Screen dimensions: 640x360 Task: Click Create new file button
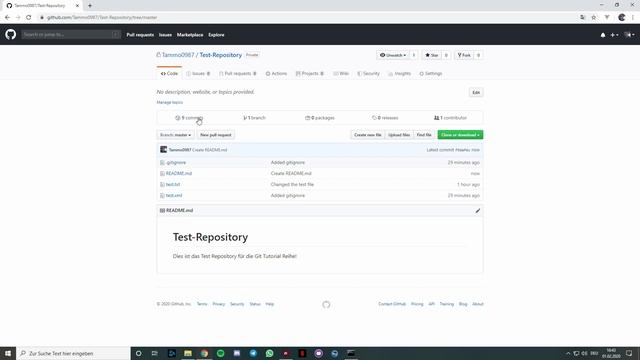click(367, 135)
